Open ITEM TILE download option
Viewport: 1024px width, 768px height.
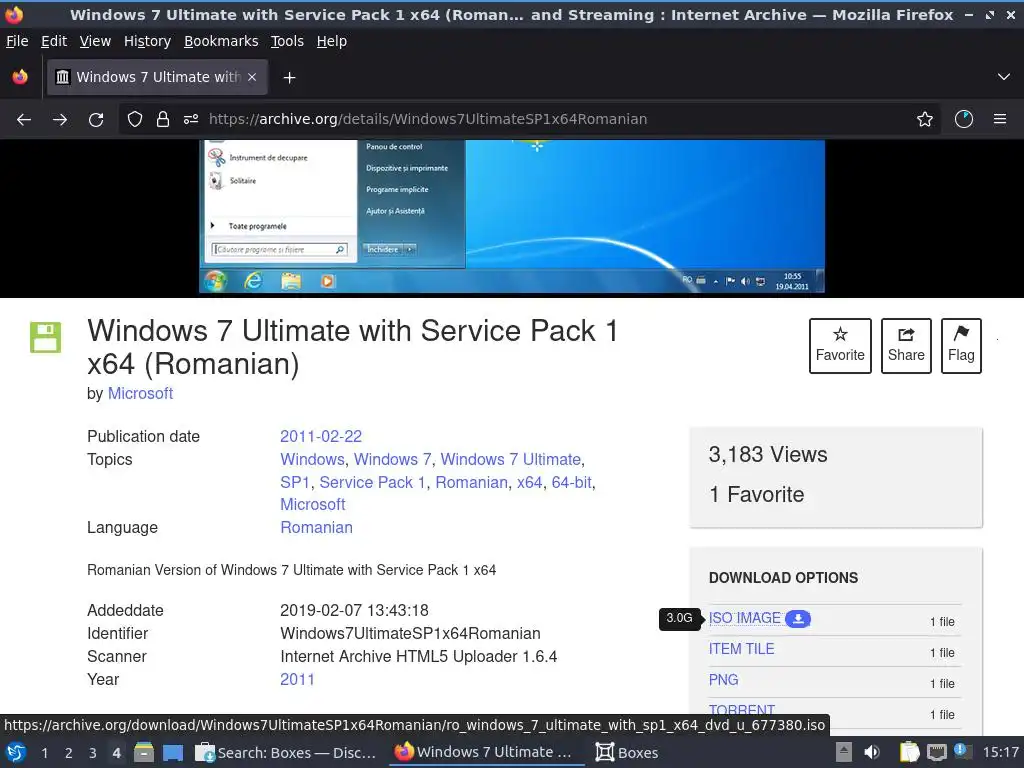[741, 648]
